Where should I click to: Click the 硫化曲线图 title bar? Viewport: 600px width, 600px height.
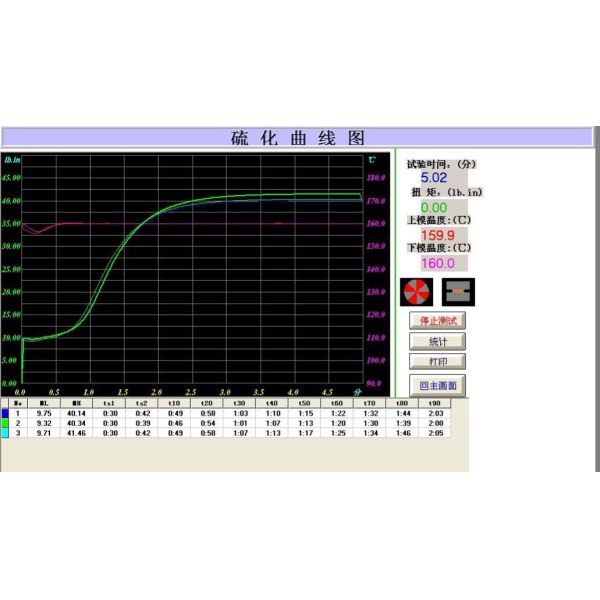point(298,138)
